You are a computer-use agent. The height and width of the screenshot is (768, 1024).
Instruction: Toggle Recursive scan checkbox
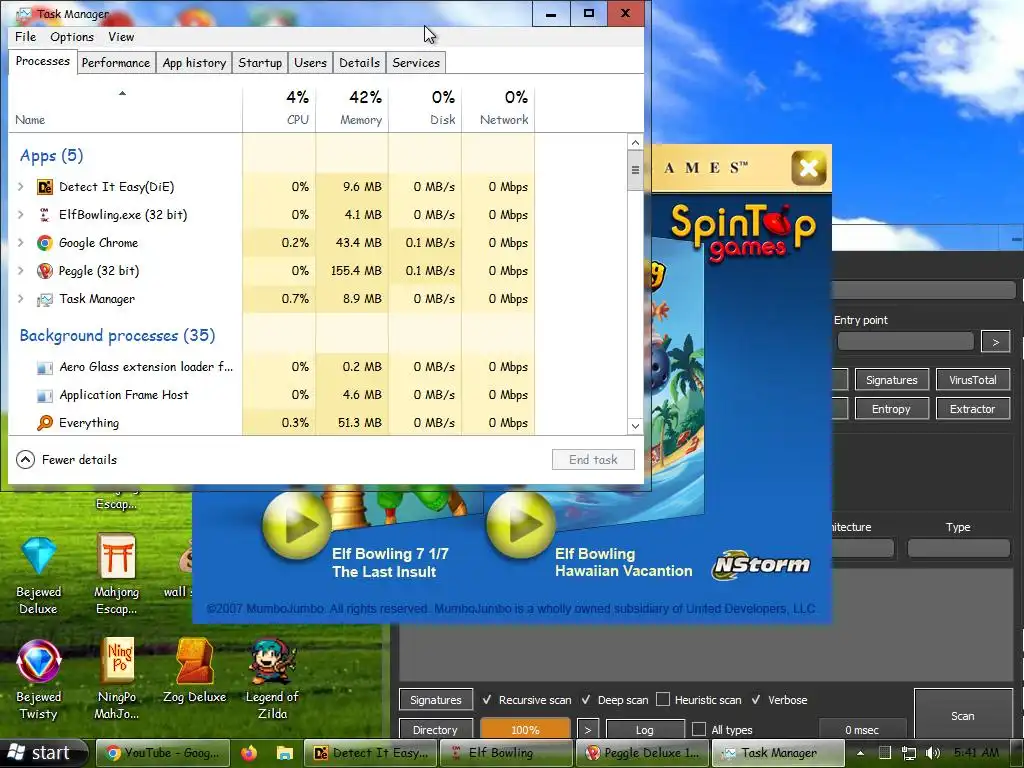point(487,699)
